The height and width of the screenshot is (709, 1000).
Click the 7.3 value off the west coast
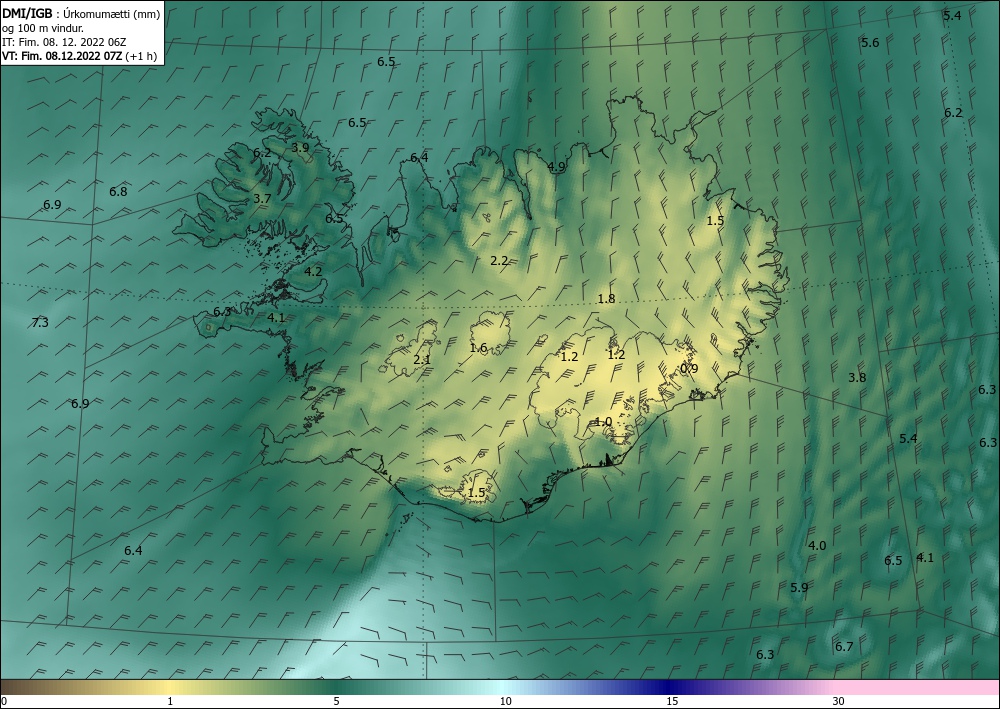tap(40, 323)
